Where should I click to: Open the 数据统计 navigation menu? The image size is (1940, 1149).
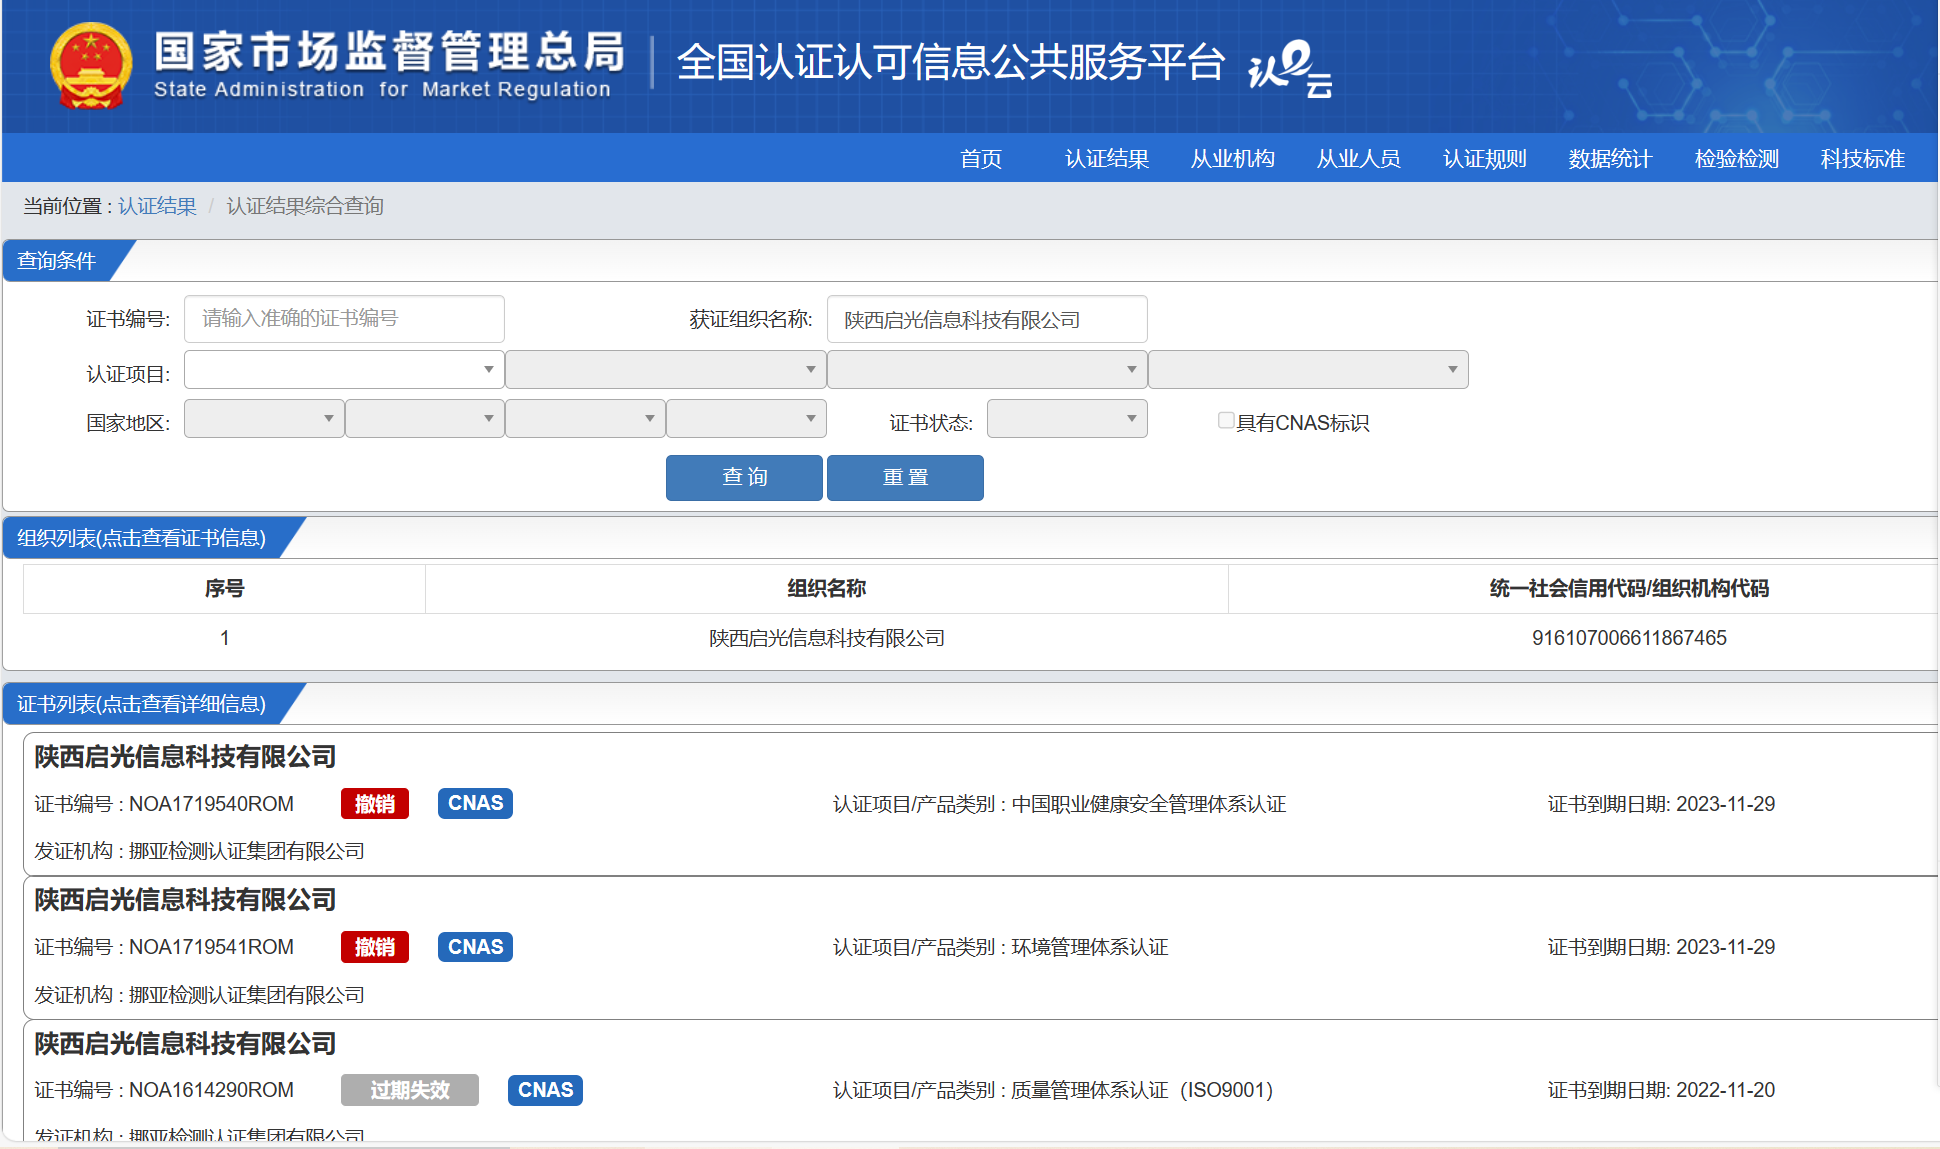click(1611, 159)
